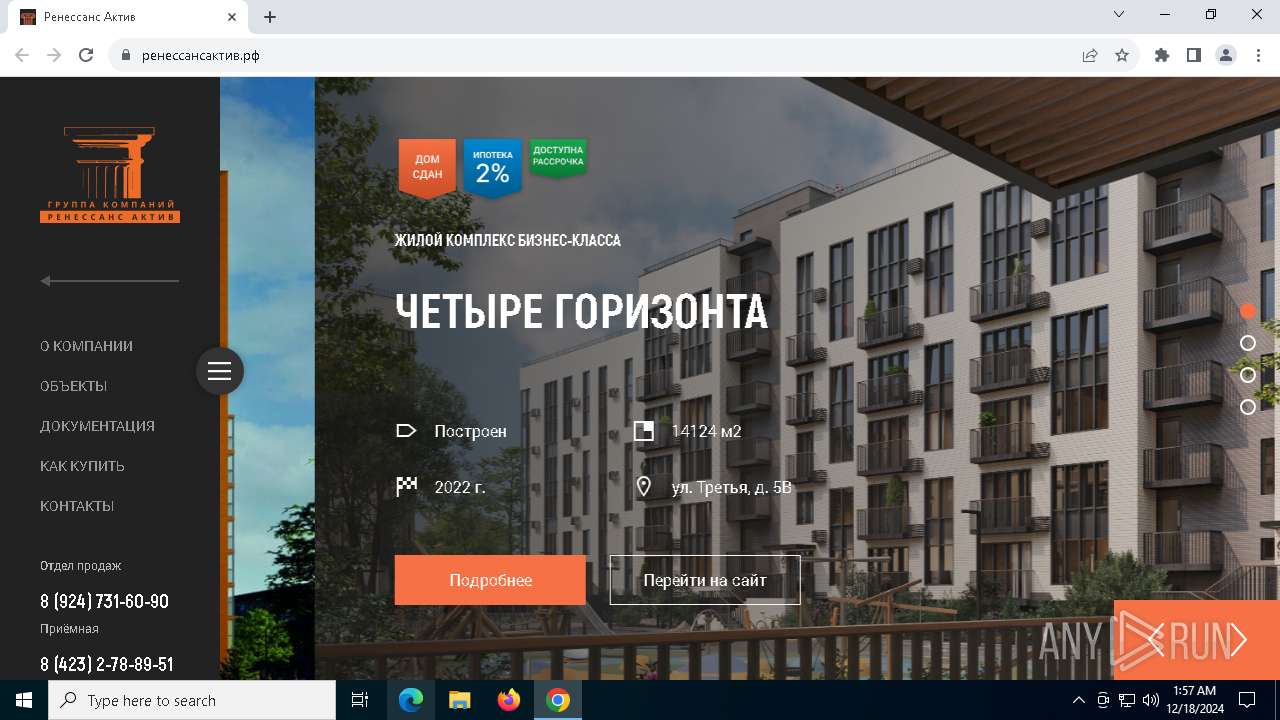This screenshot has width=1280, height=720.
Task: Open the КАК КУПИТЬ menu item
Action: pos(82,466)
